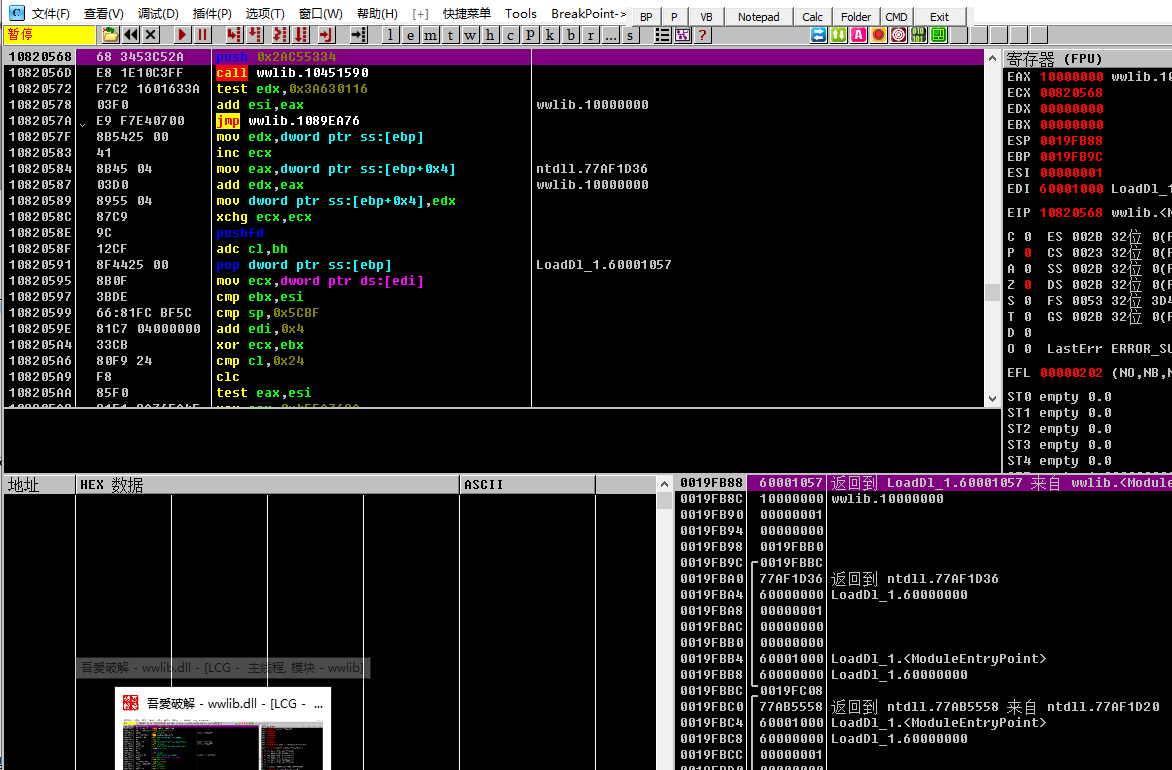Show handles with the h button

coord(490,34)
